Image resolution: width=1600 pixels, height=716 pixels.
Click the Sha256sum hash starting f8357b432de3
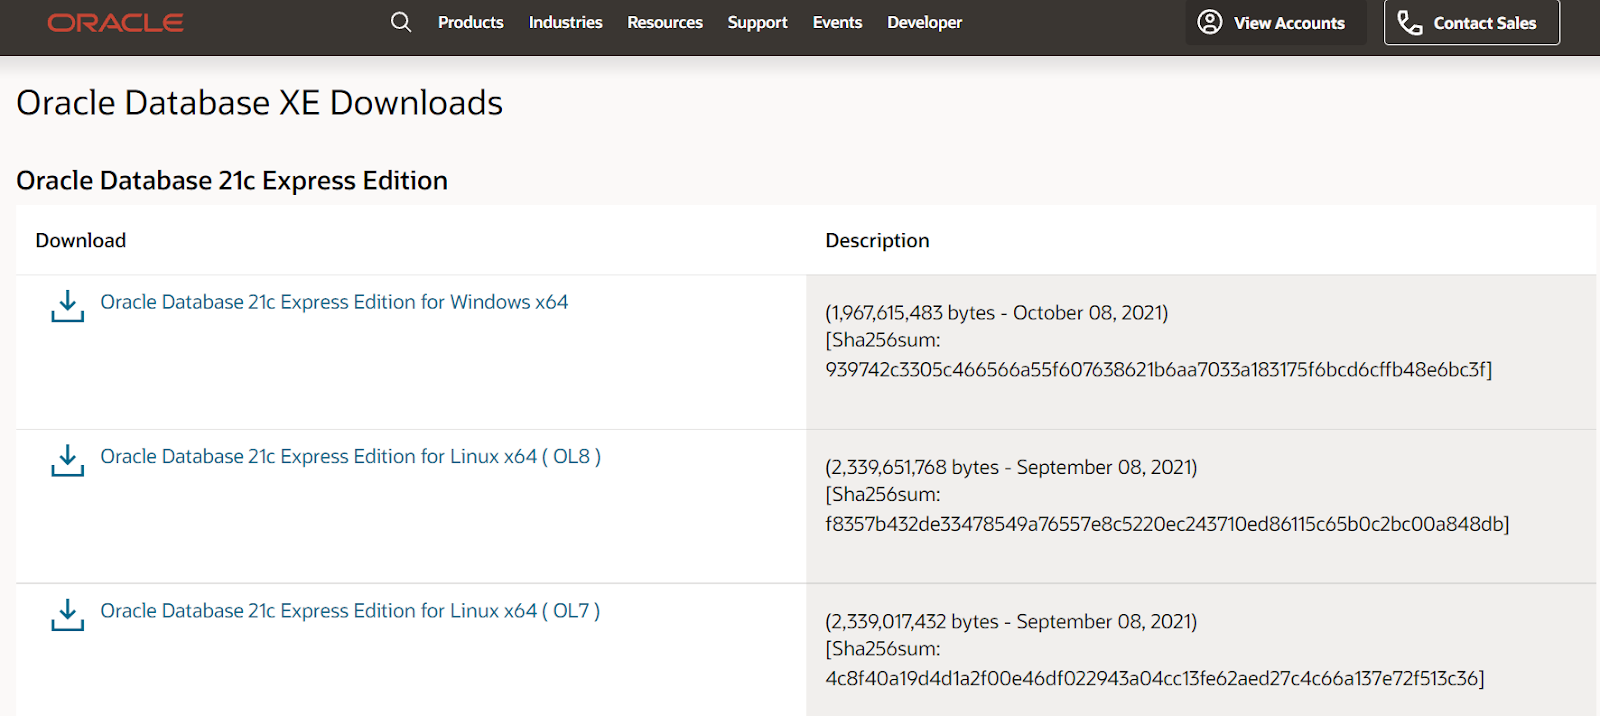click(x=1167, y=524)
